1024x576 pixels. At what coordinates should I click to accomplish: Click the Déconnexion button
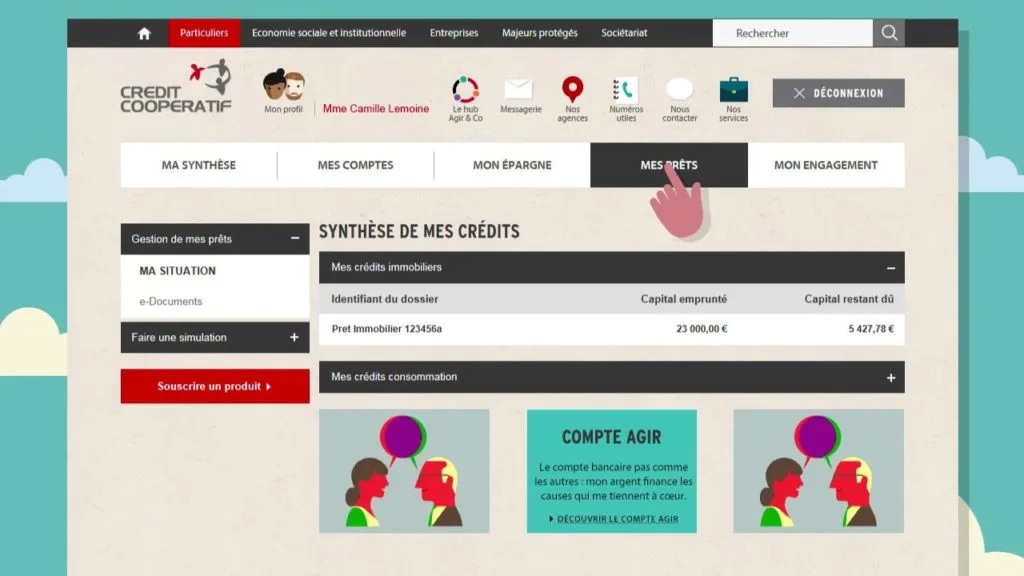pyautogui.click(x=839, y=93)
